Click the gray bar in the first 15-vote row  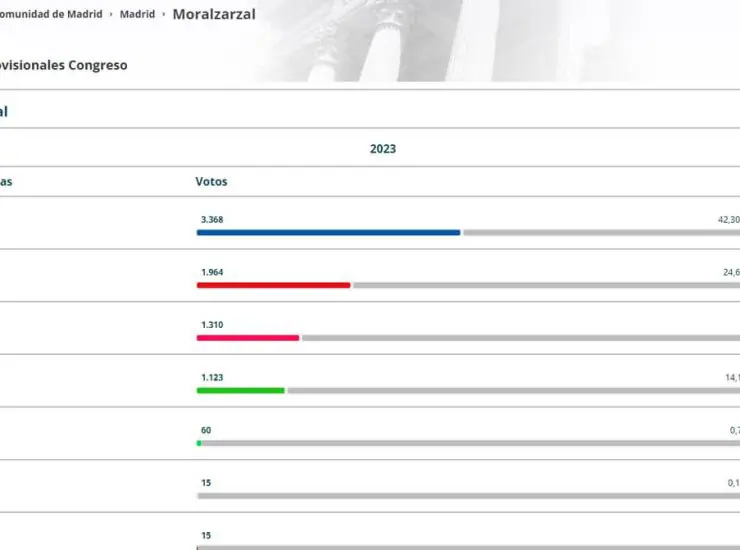pos(469,496)
